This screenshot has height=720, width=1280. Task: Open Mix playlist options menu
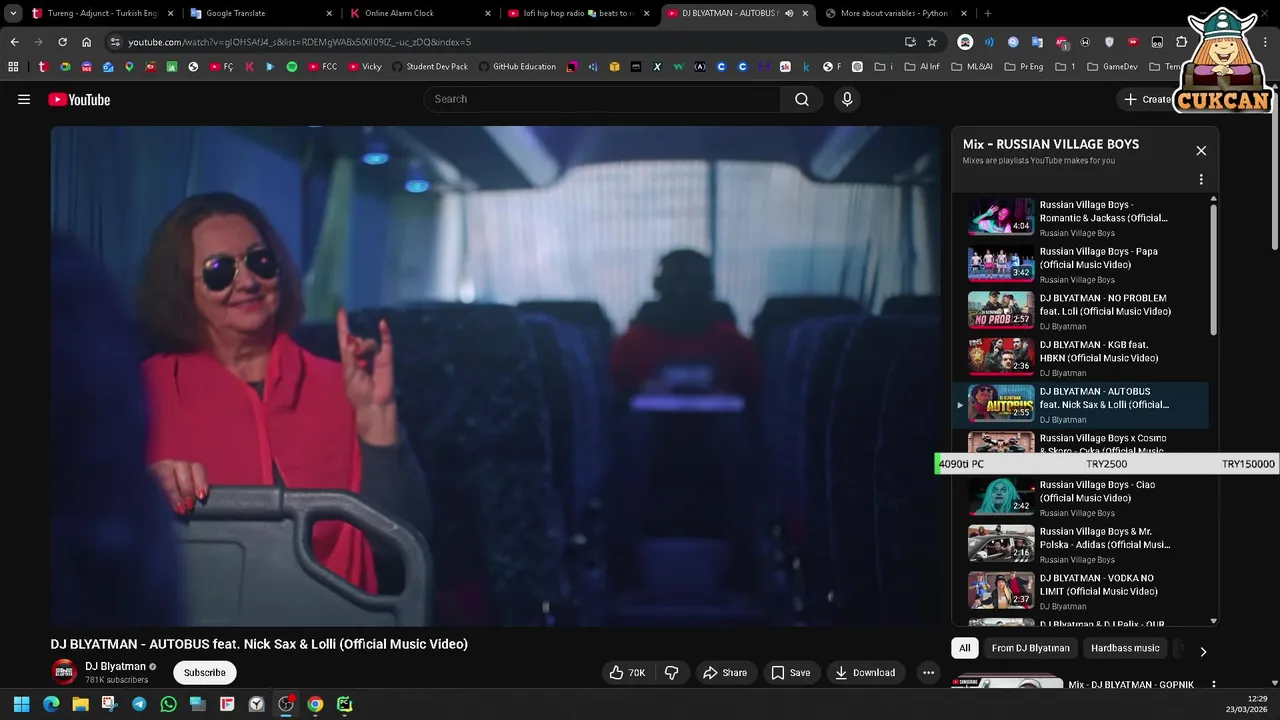[x=1201, y=180]
